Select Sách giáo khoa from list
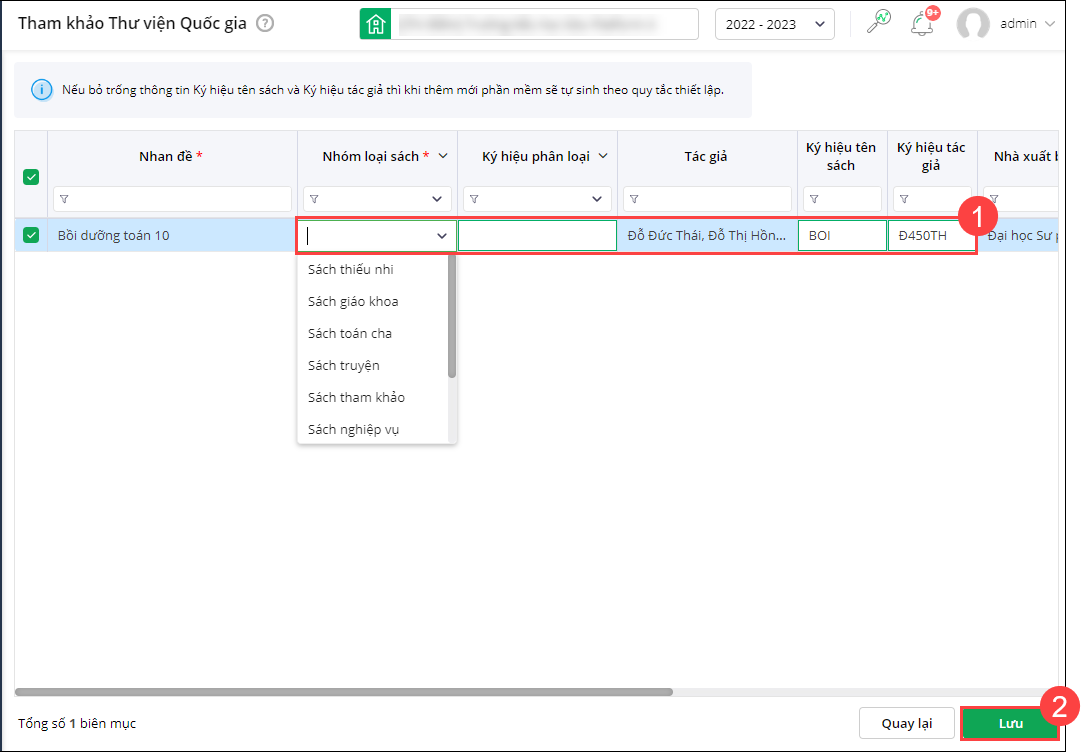The image size is (1081, 752). point(353,301)
